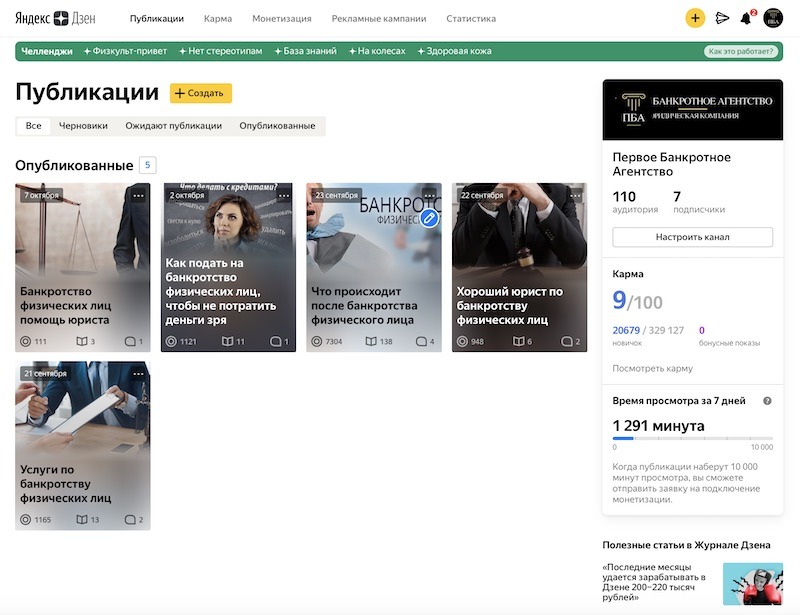The image size is (800, 615).
Task: Switch to the Черновики tab
Action: coord(83,126)
